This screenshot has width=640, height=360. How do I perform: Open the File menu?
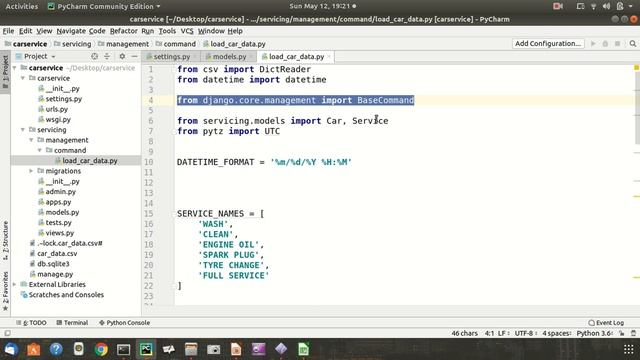click(8, 31)
